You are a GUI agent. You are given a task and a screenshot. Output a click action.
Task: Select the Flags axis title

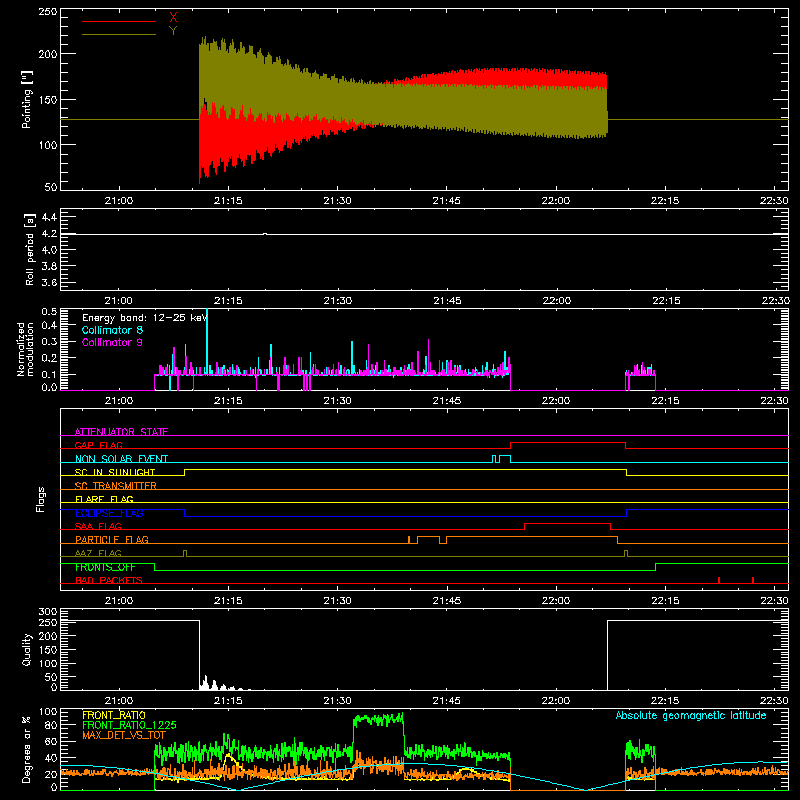click(40, 499)
